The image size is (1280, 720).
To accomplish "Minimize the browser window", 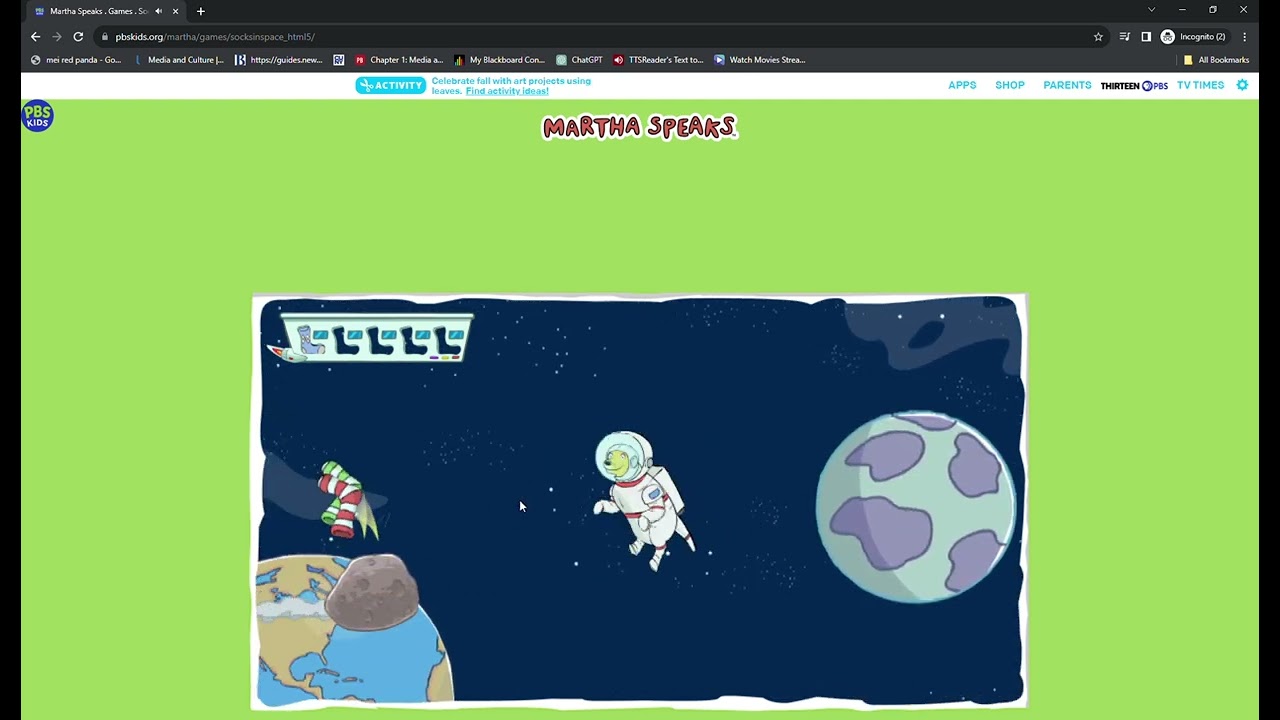I will pyautogui.click(x=1182, y=10).
